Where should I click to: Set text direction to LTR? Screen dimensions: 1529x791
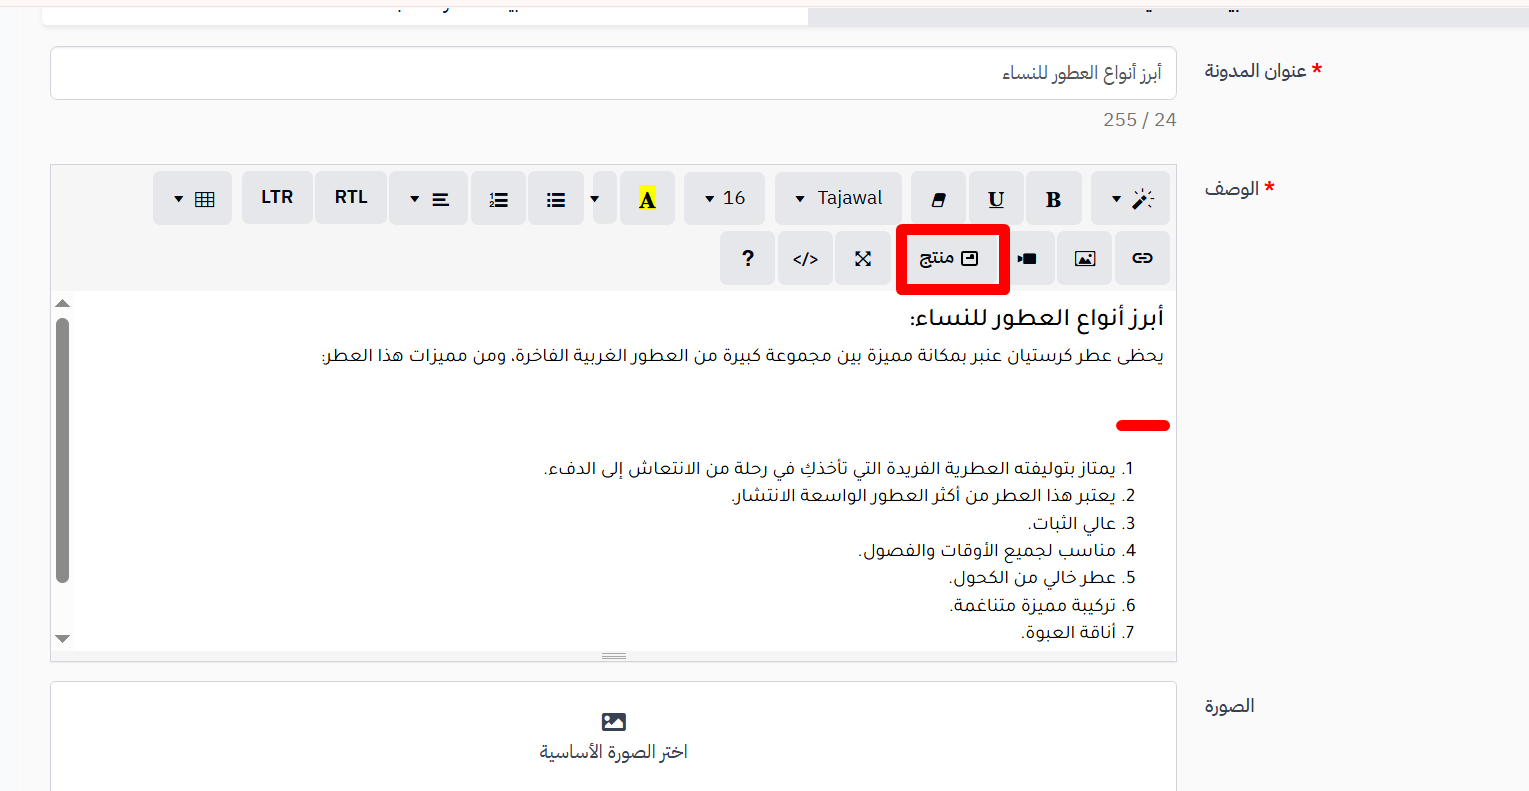pos(277,197)
